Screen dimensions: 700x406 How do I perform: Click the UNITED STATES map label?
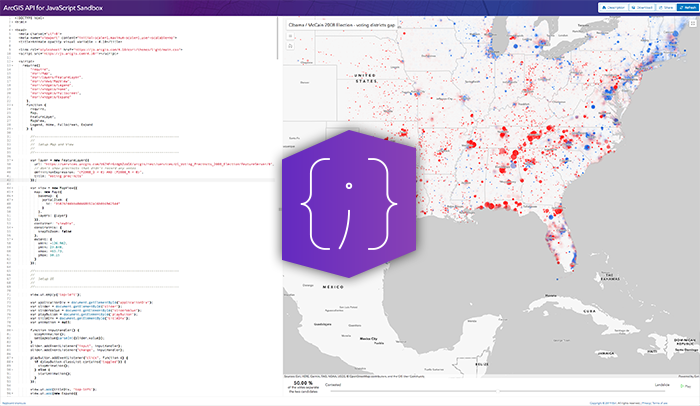point(366,78)
